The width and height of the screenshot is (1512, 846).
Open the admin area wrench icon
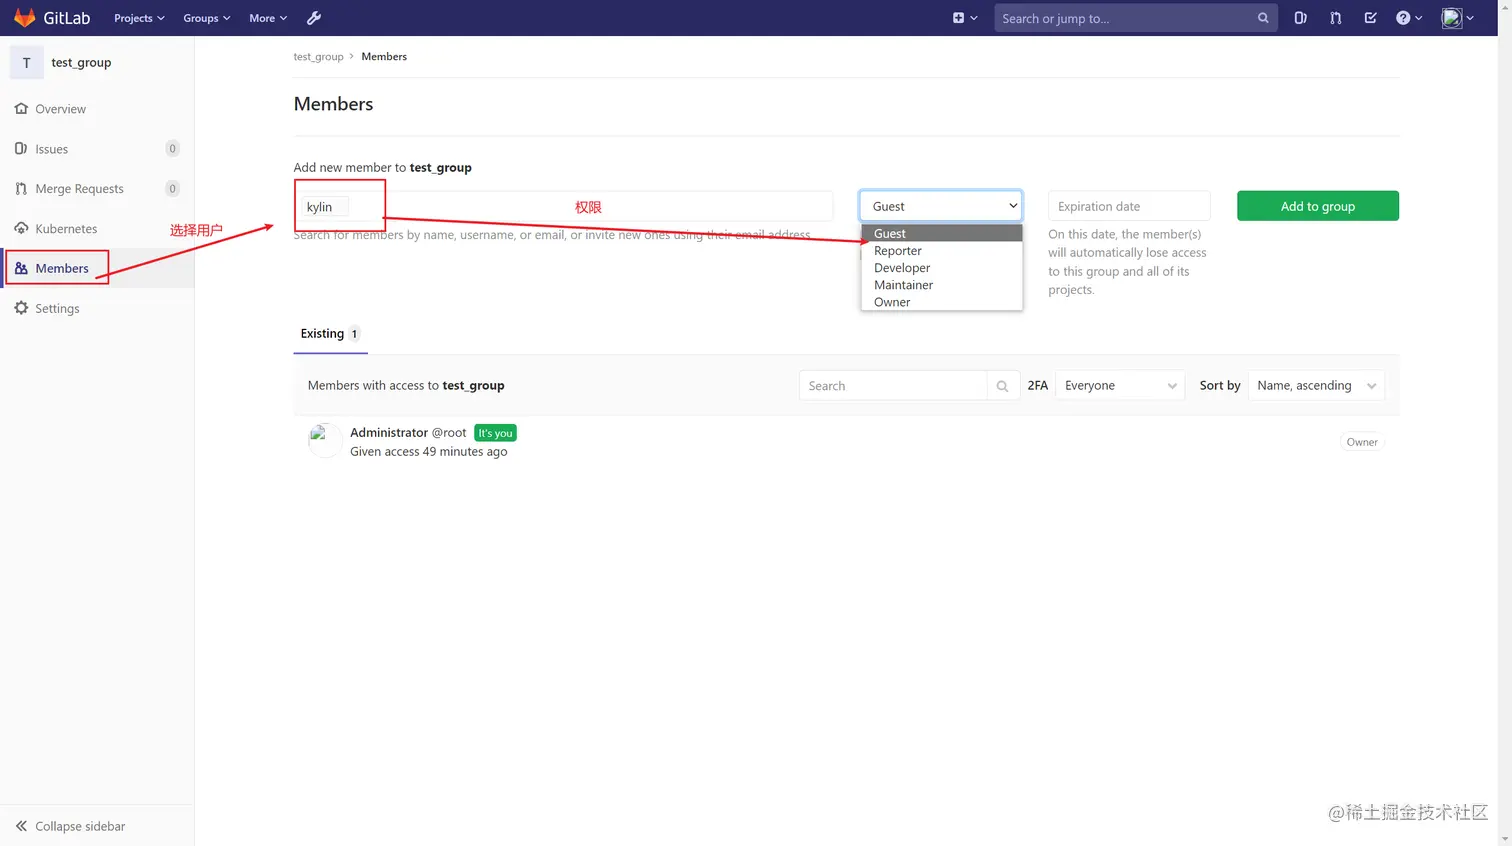coord(314,18)
